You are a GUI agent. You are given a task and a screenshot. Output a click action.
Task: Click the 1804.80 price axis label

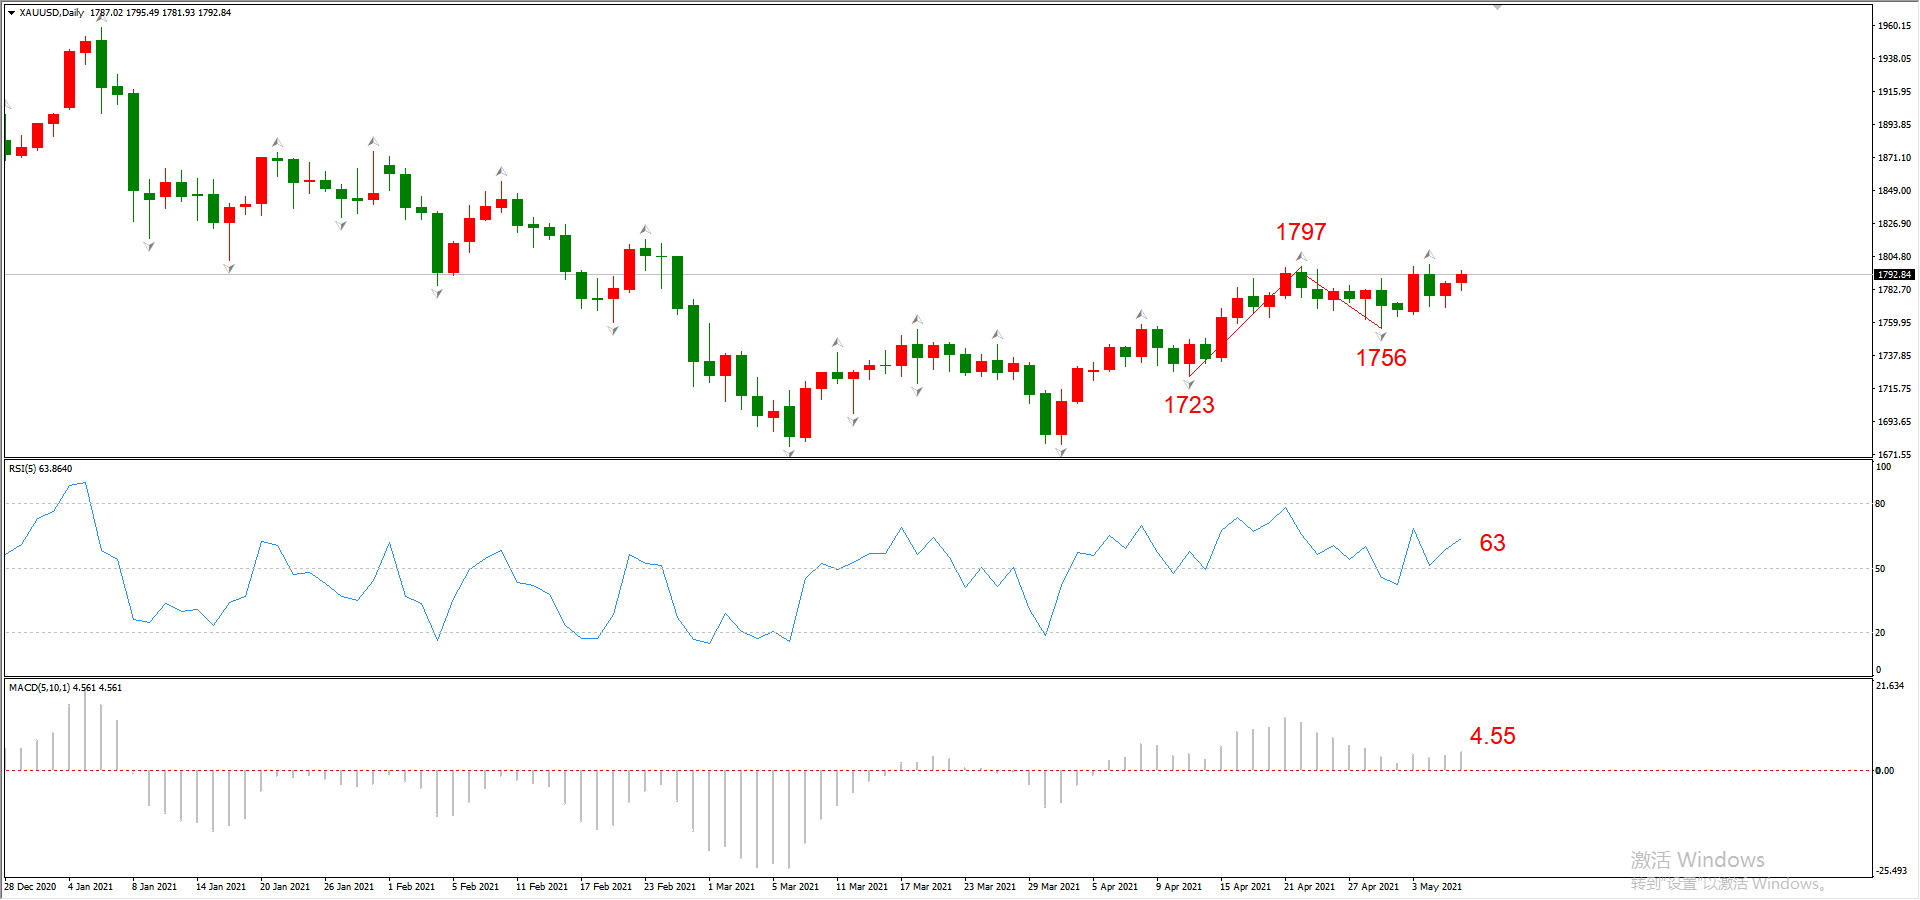(x=1894, y=257)
